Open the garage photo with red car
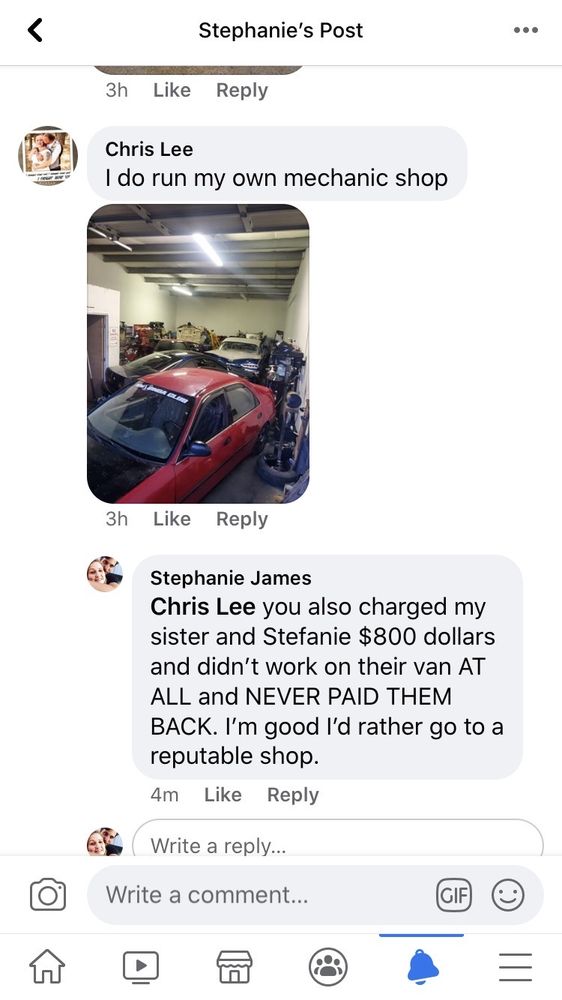562x1000 pixels. [x=198, y=354]
